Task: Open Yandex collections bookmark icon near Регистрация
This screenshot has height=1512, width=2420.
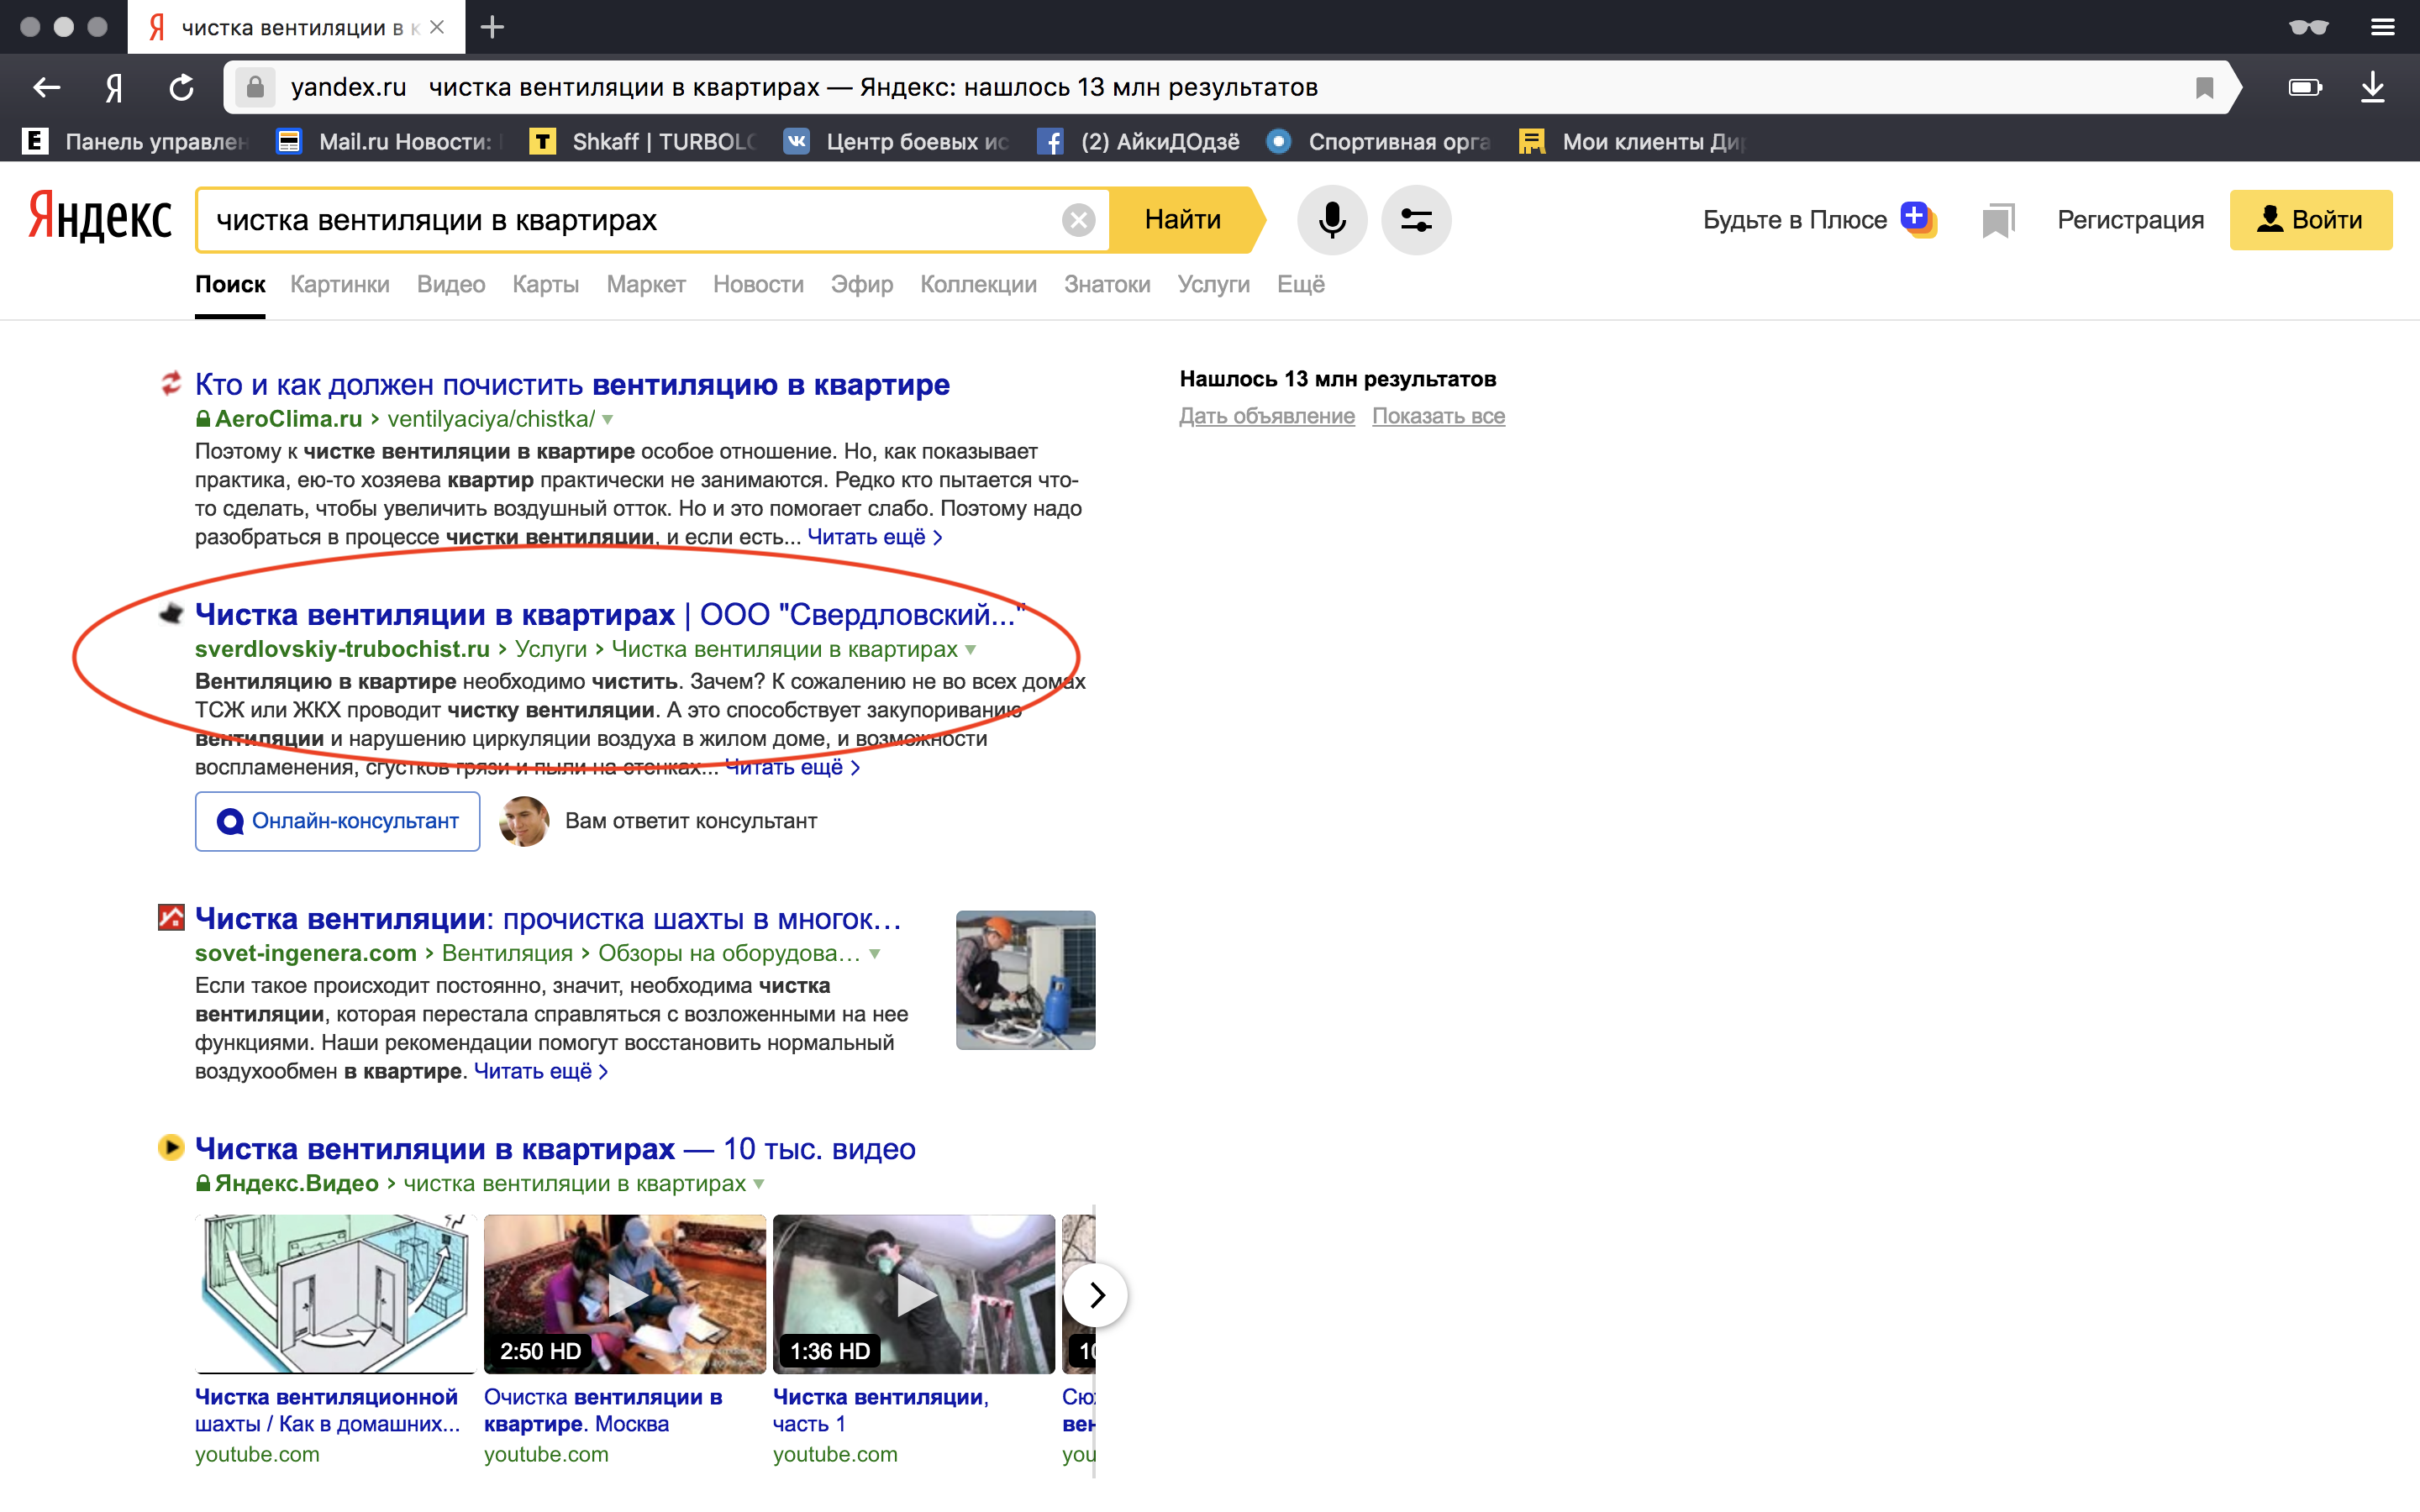Action: [1997, 219]
